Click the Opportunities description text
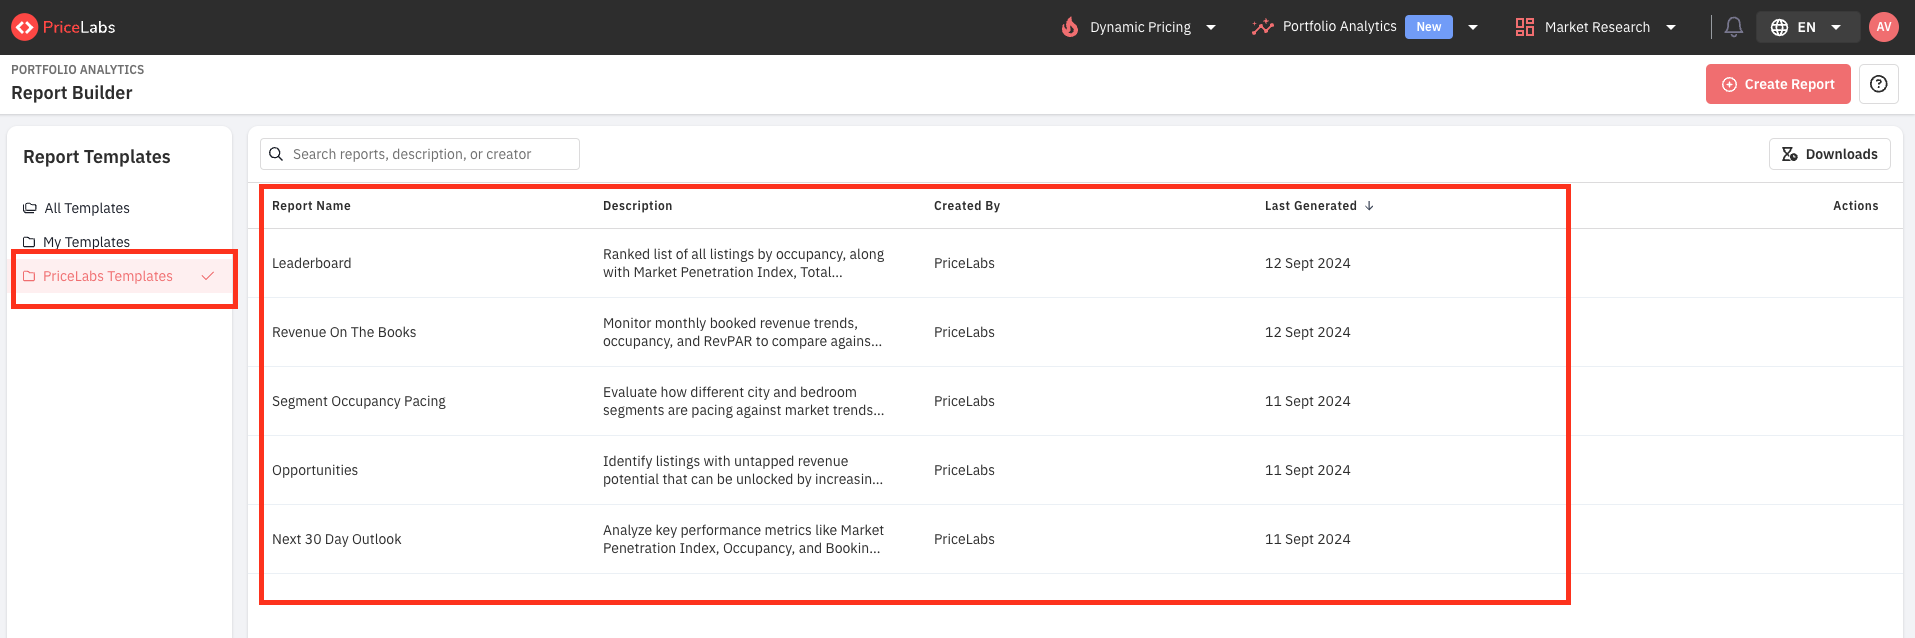The image size is (1915, 638). (742, 470)
